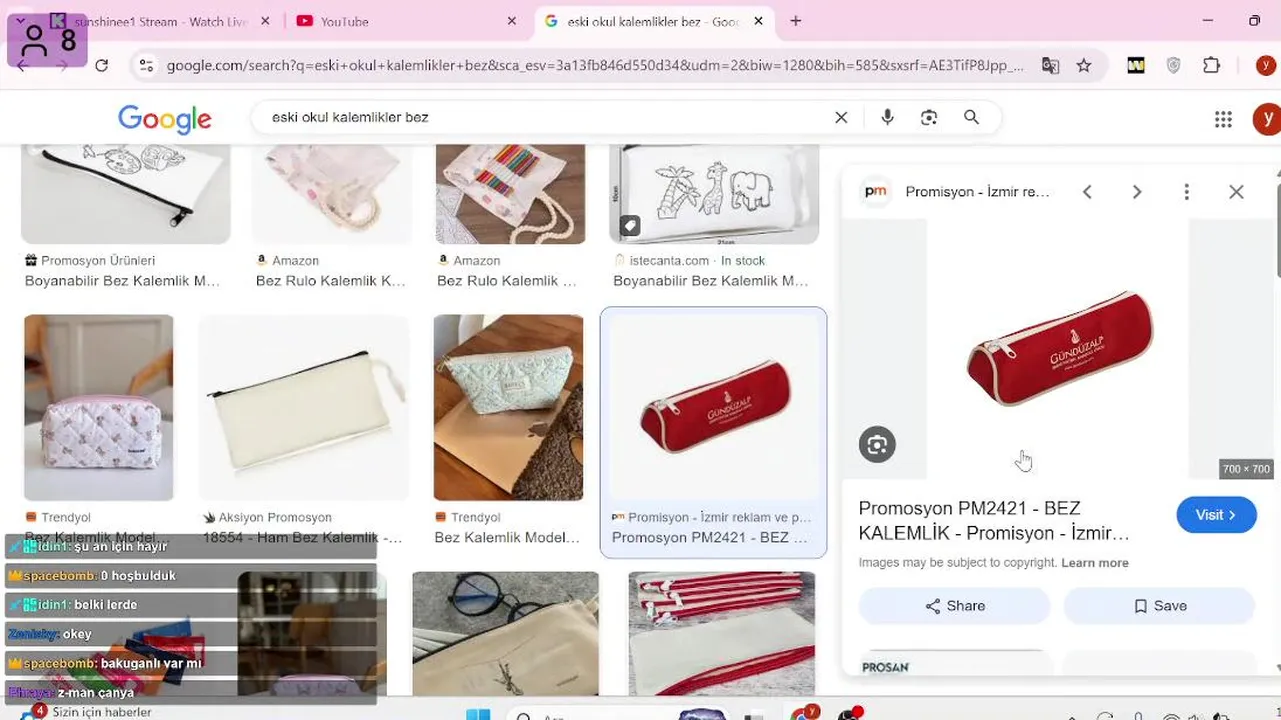The height and width of the screenshot is (720, 1281).
Task: Click Boyanabilir Bez Kalemlik from Promosyon Ürünleri
Action: 122,281
